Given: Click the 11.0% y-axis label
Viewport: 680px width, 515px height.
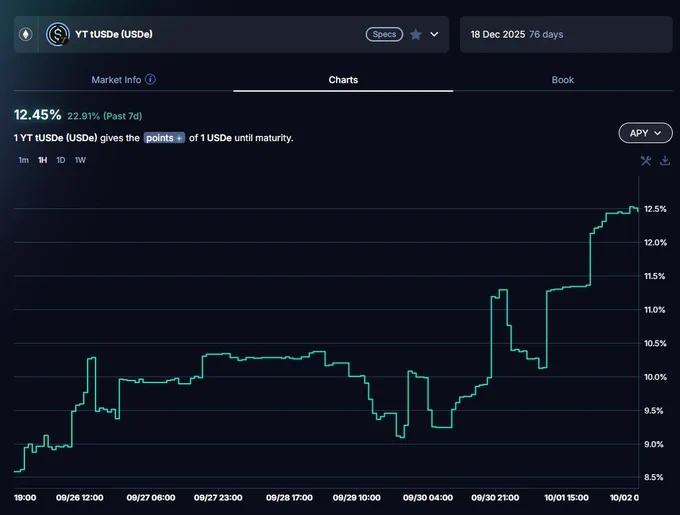Looking at the screenshot, I should pyautogui.click(x=654, y=310).
